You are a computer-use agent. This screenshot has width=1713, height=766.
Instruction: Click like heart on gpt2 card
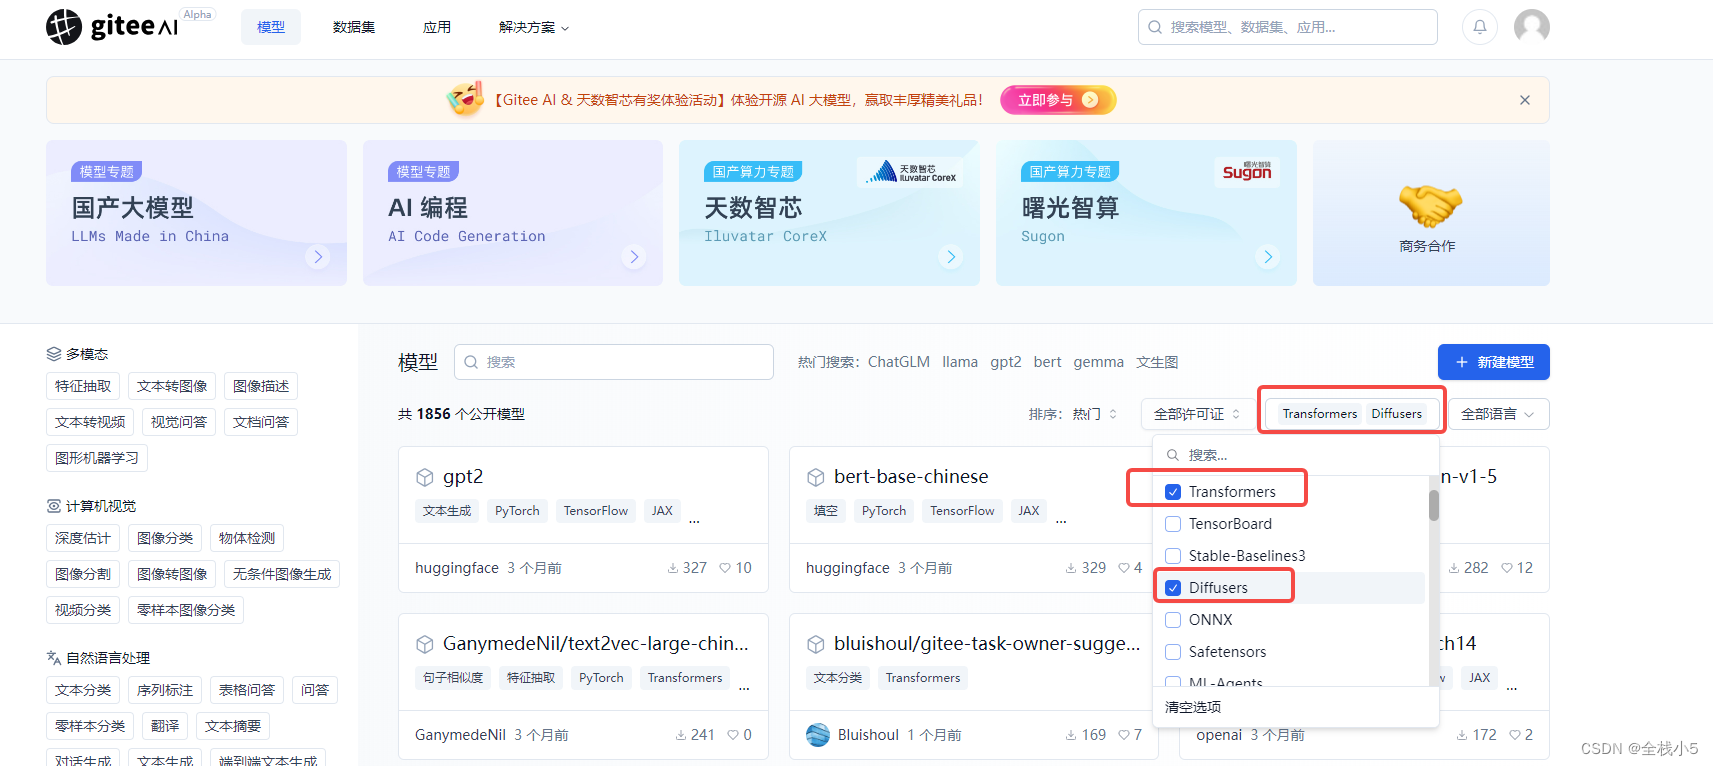(725, 568)
